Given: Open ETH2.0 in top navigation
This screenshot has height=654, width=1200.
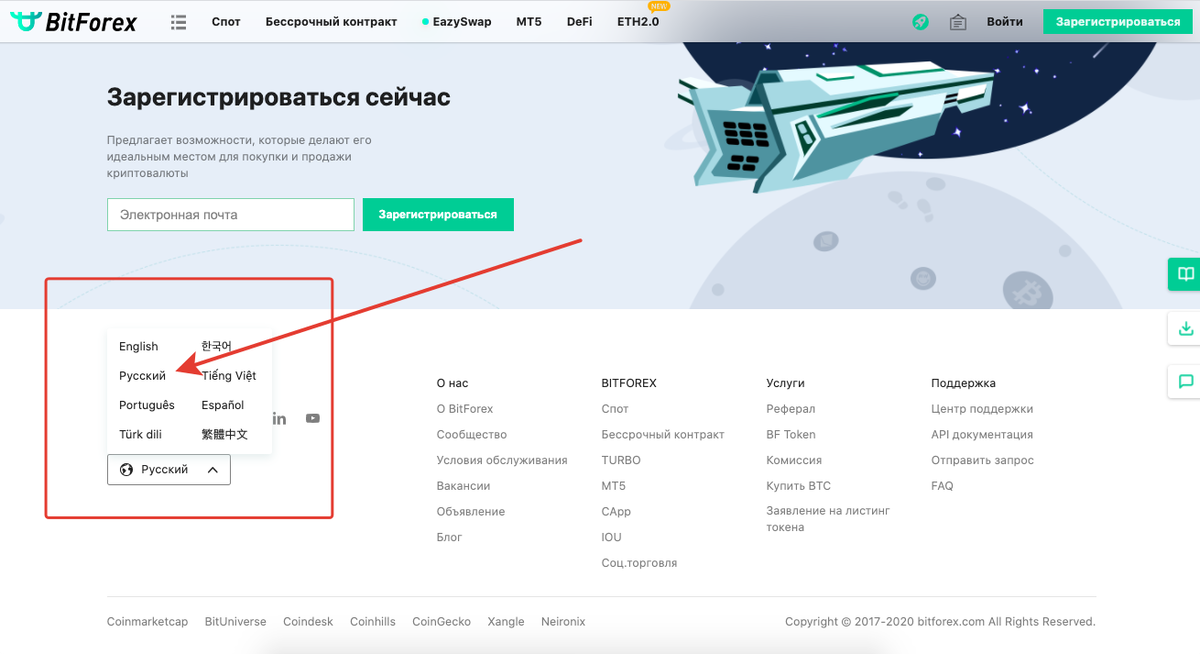Looking at the screenshot, I should coord(638,21).
